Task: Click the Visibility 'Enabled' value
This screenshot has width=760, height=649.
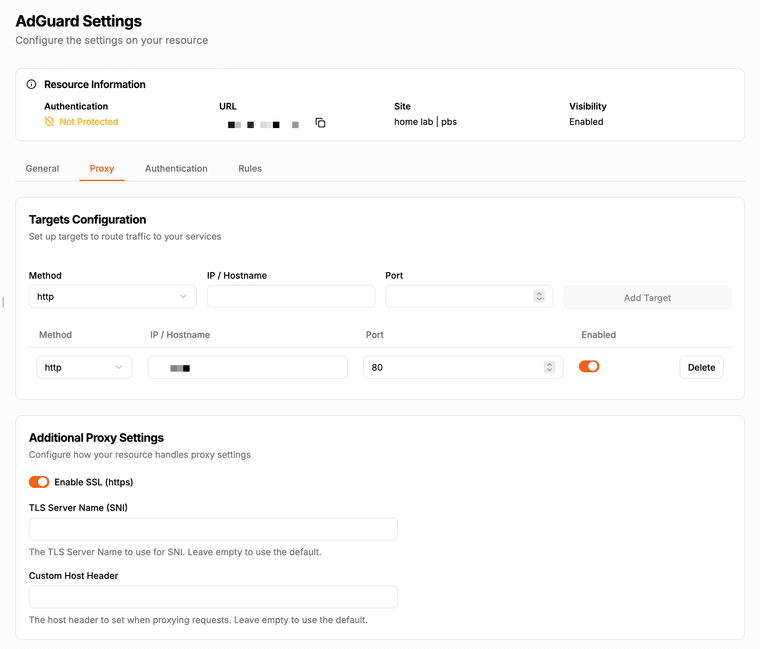Action: tap(586, 122)
